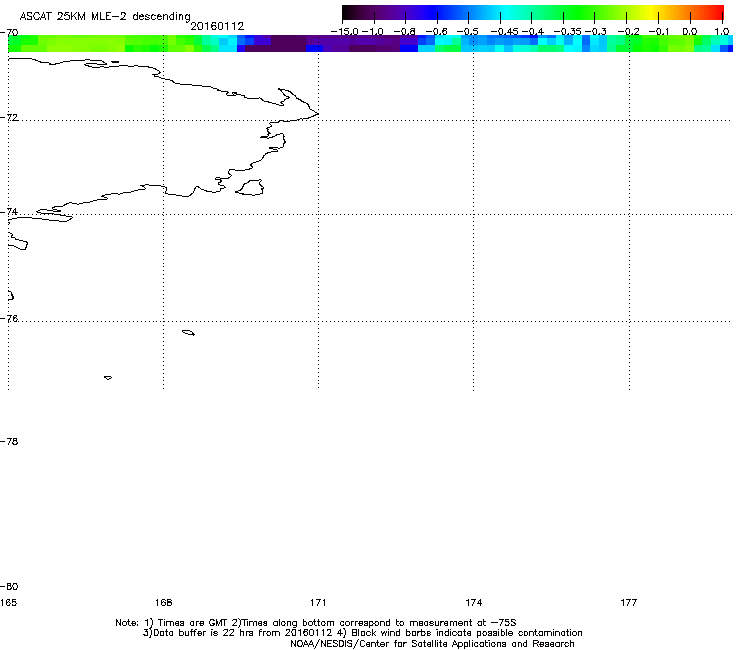Click the -80 latitude label
740x650 pixels.
pyautogui.click(x=9, y=586)
